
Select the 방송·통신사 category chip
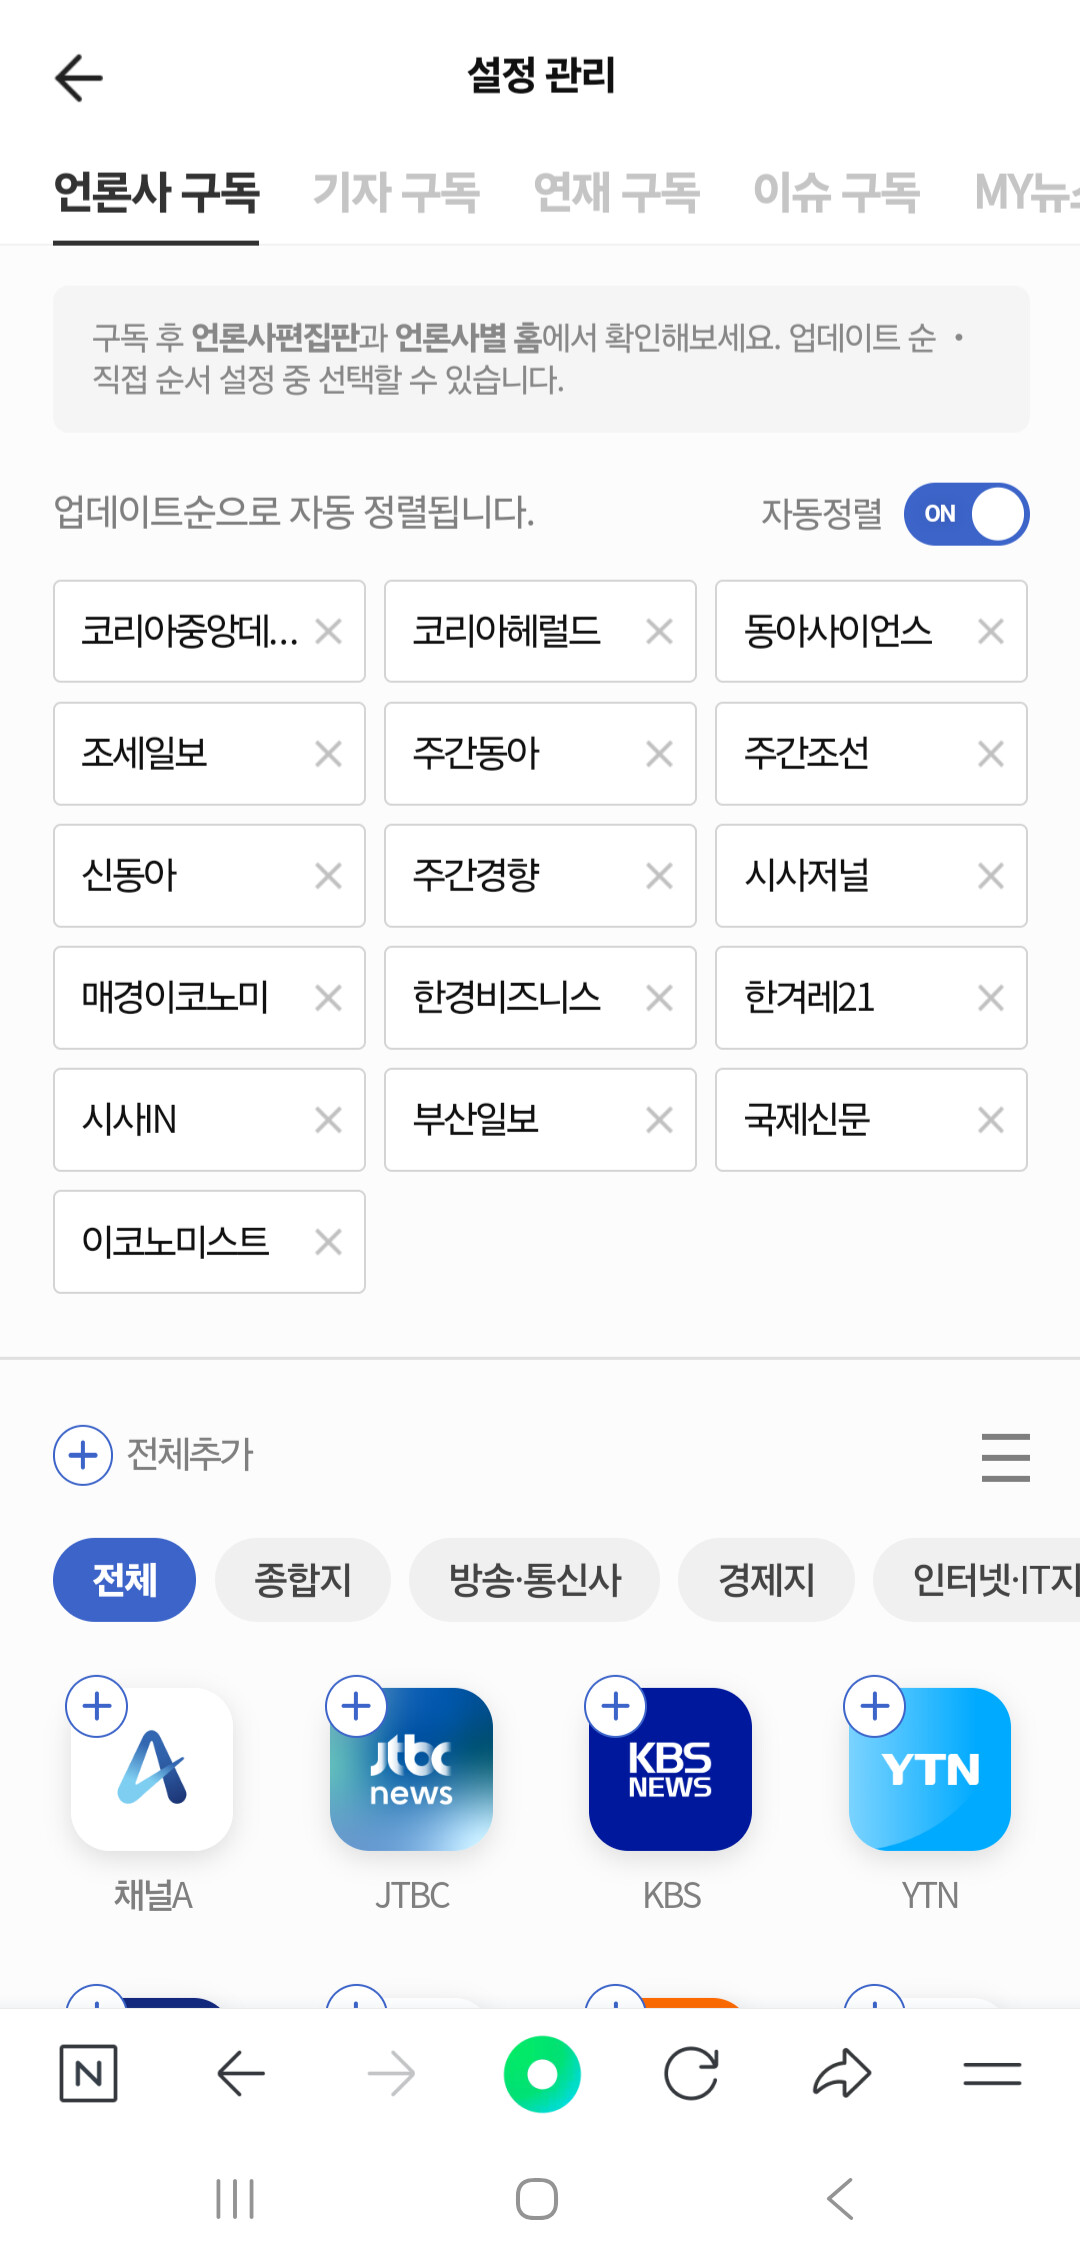pos(534,1580)
